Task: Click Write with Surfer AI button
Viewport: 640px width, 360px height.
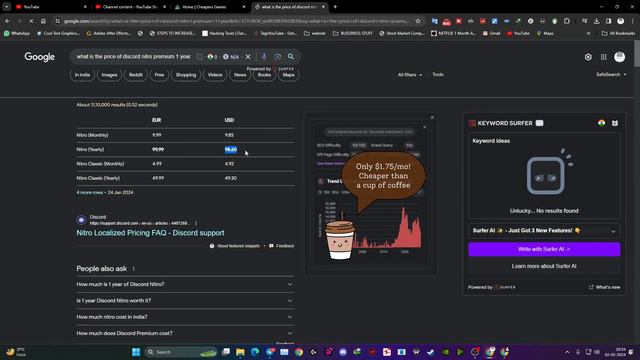Action: 544,249
